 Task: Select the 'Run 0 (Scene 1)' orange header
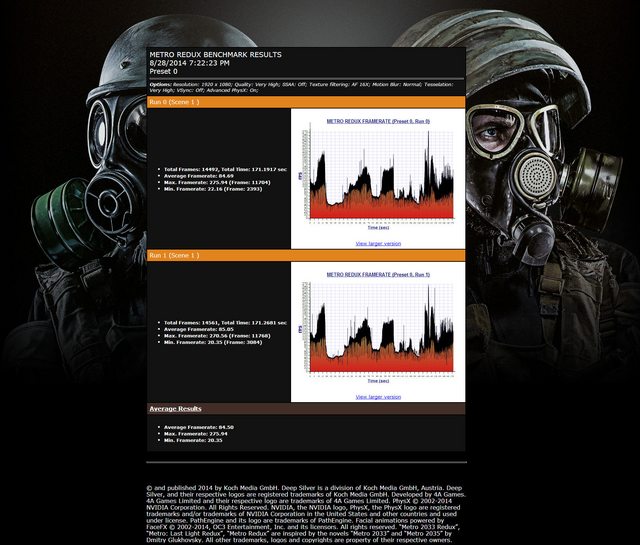click(x=306, y=102)
